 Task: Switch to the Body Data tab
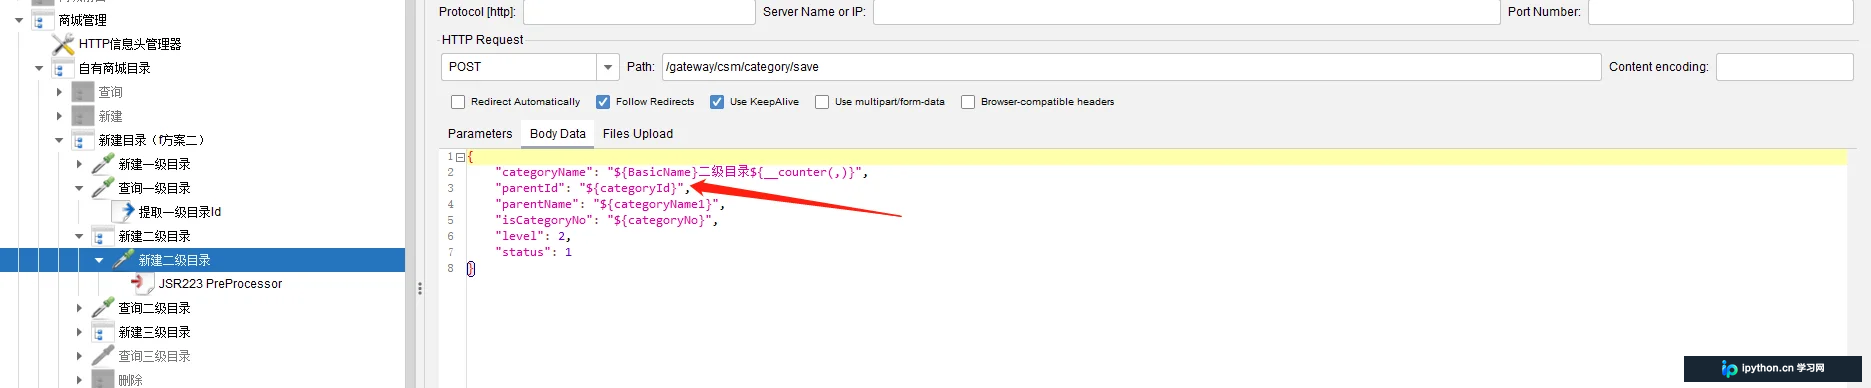click(x=558, y=134)
